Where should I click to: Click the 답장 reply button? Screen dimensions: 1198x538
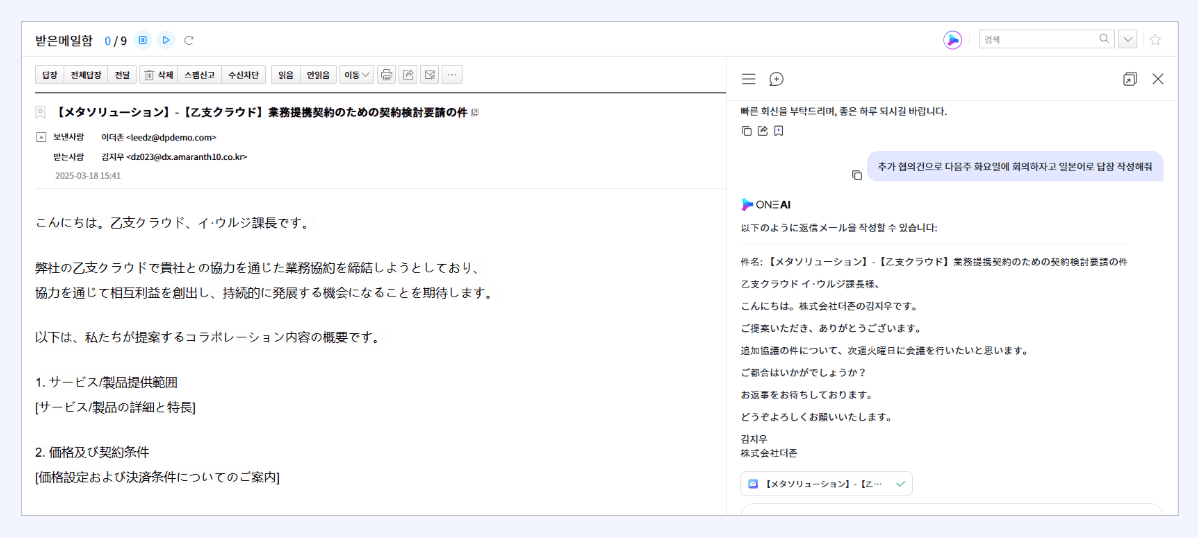(x=50, y=75)
